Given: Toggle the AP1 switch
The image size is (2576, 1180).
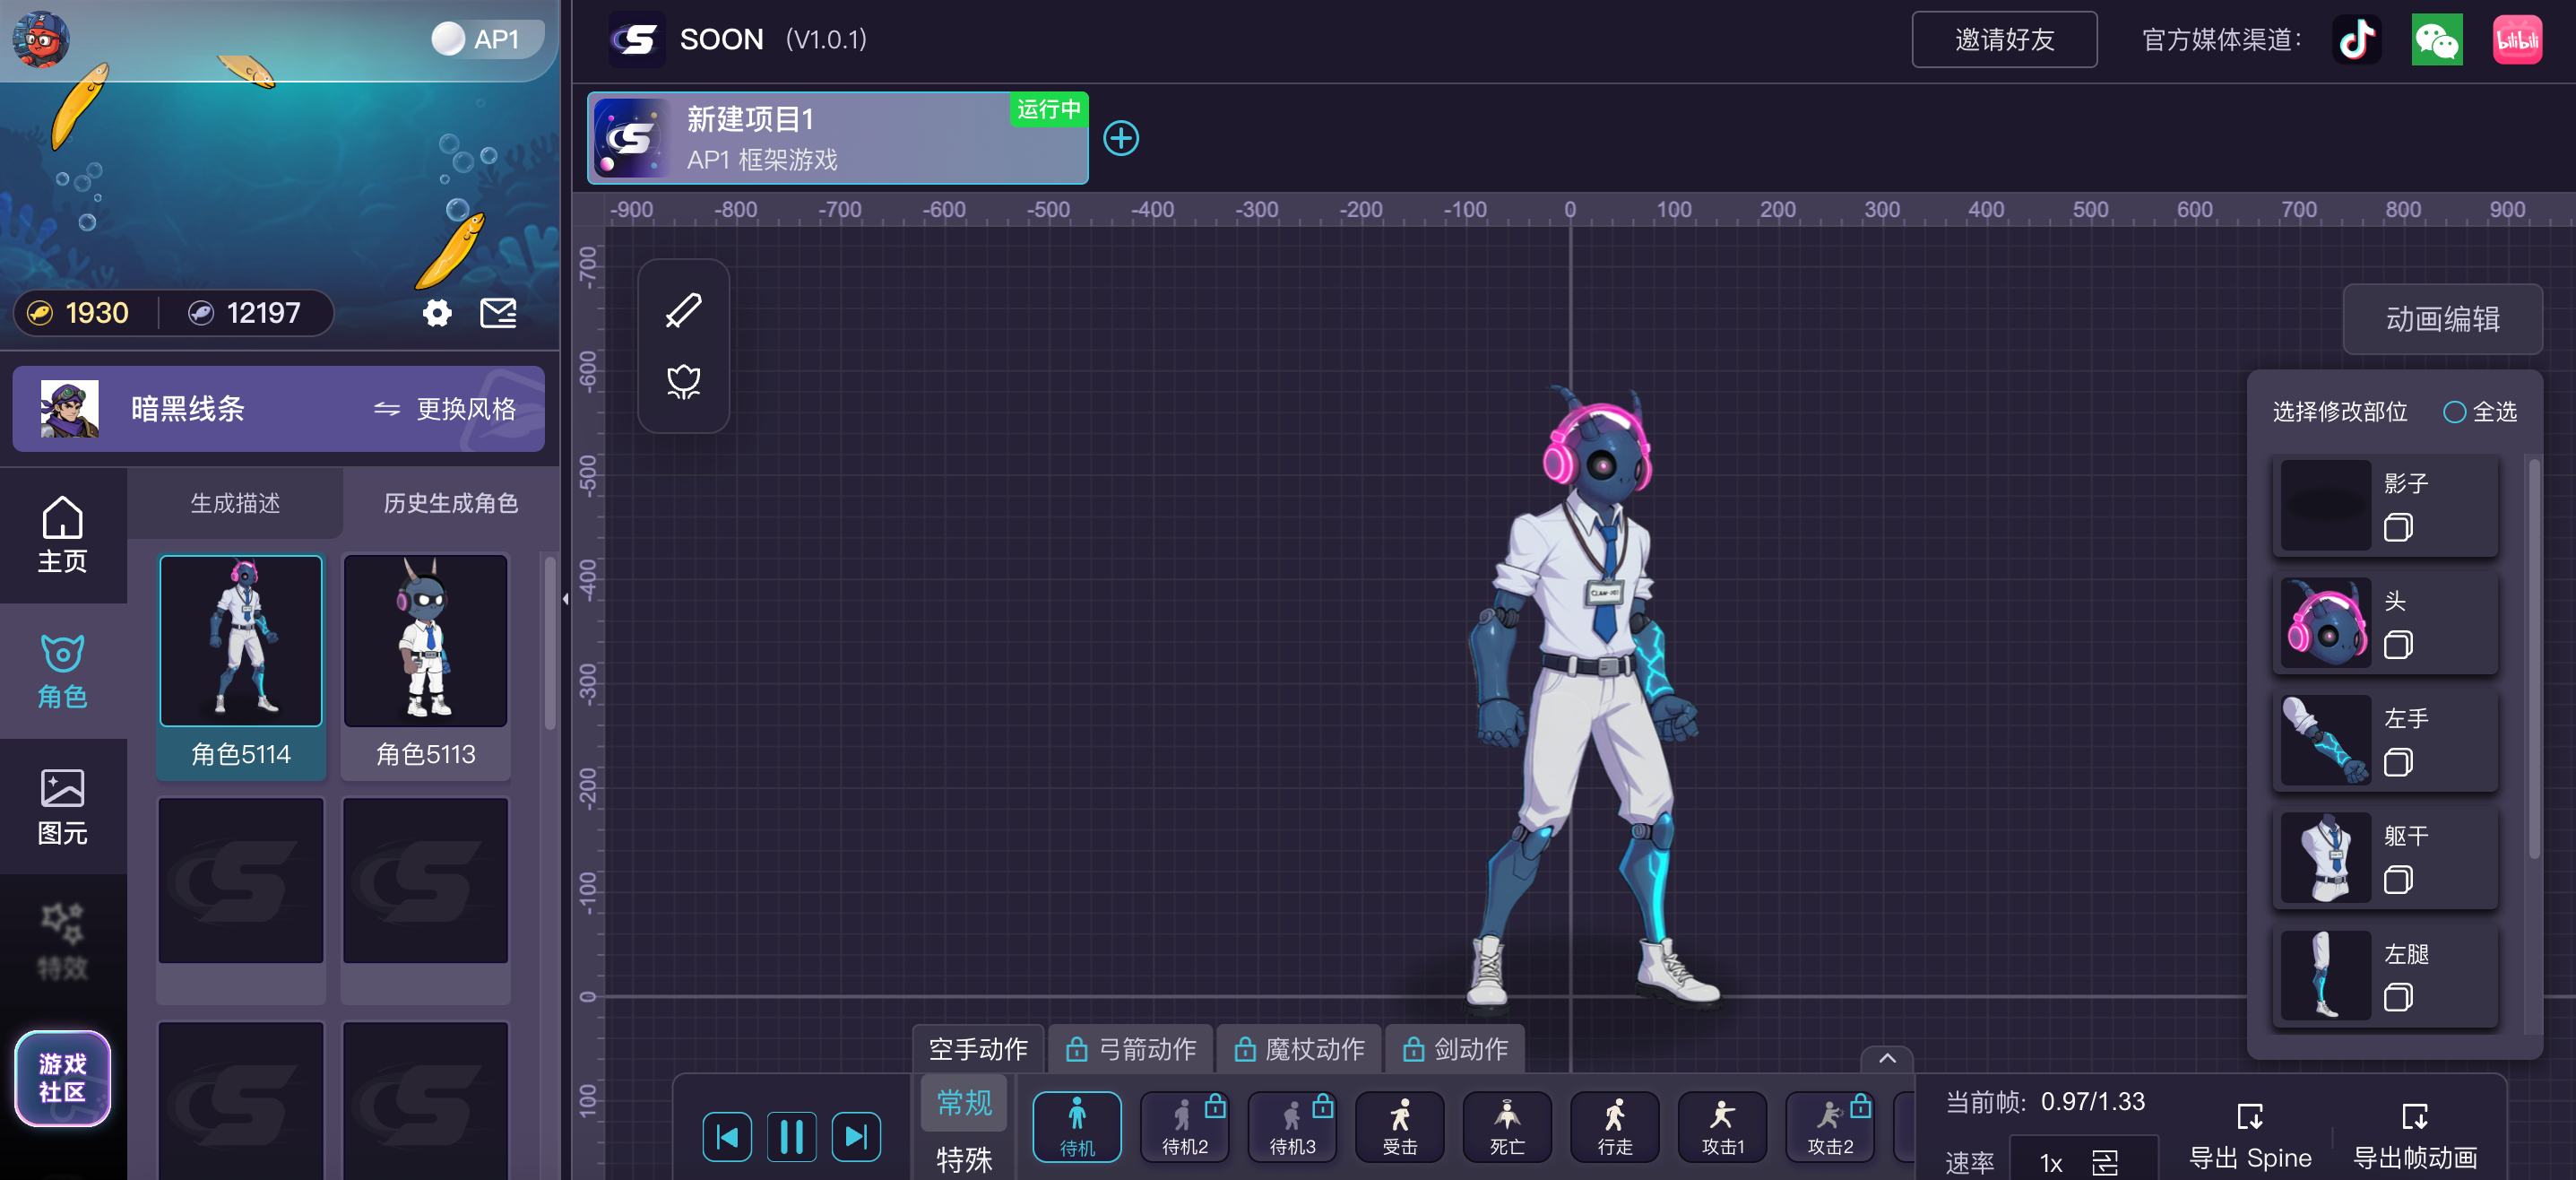Looking at the screenshot, I should (486, 39).
